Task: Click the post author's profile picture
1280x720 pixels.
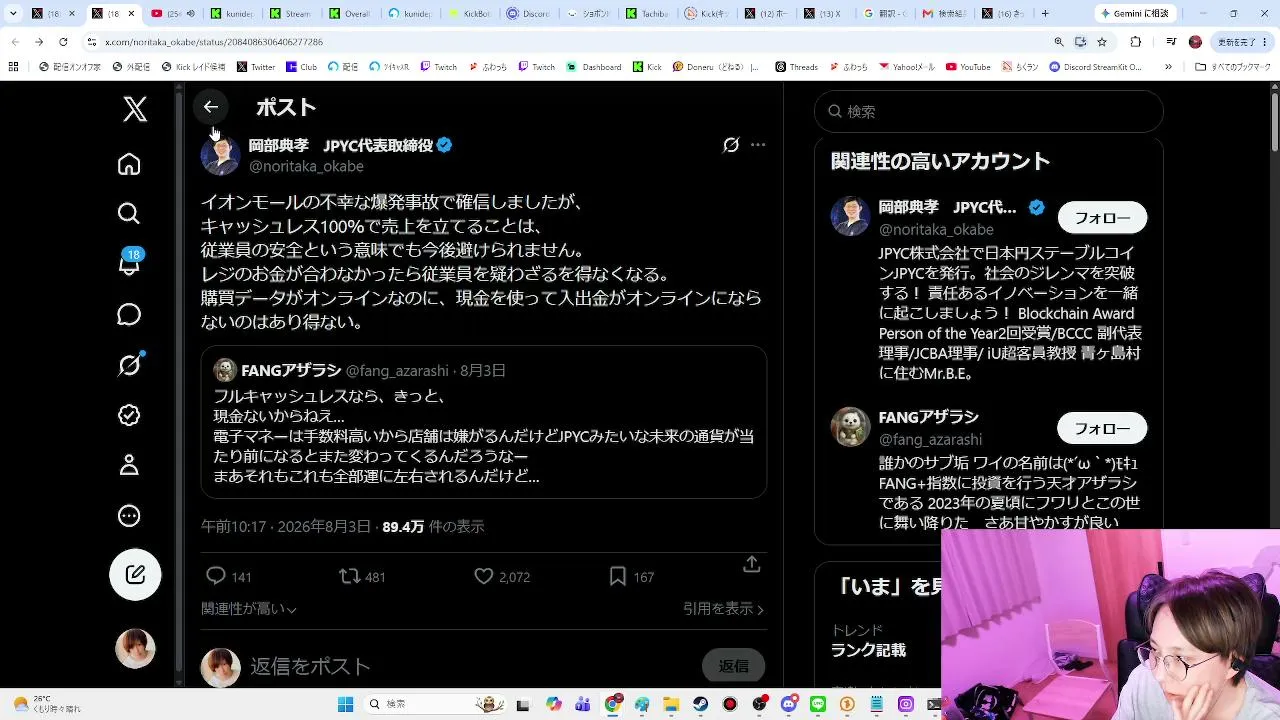Action: click(x=220, y=155)
